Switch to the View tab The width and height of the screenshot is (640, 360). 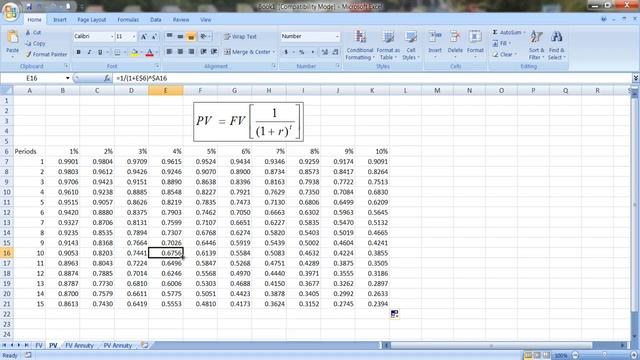point(206,20)
